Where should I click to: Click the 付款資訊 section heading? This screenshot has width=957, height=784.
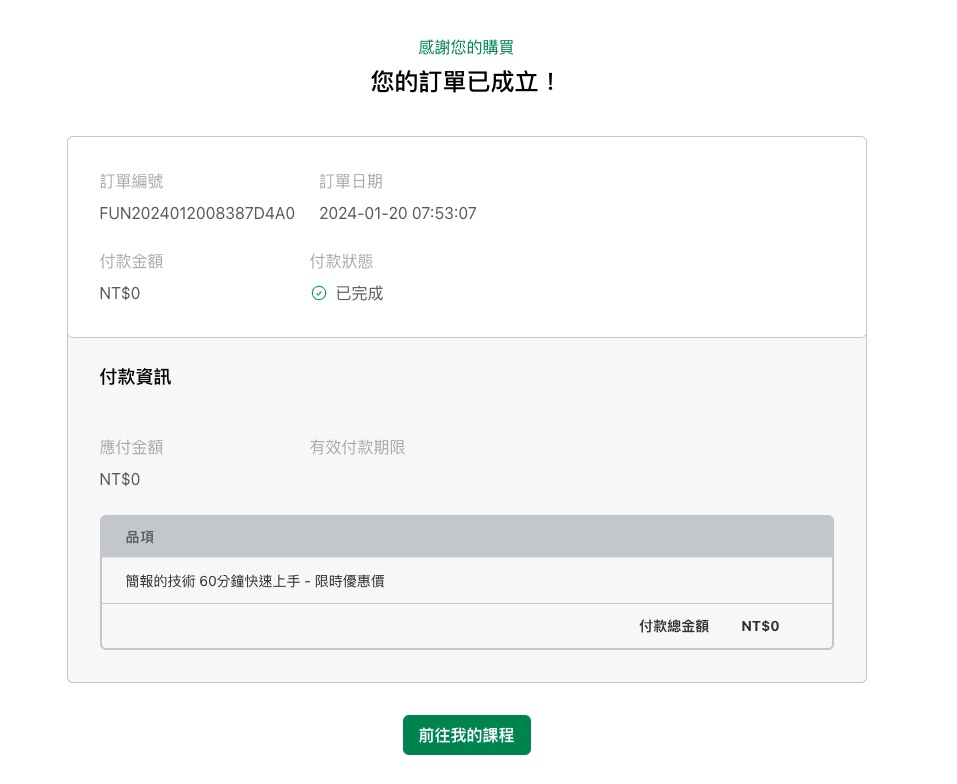click(135, 377)
